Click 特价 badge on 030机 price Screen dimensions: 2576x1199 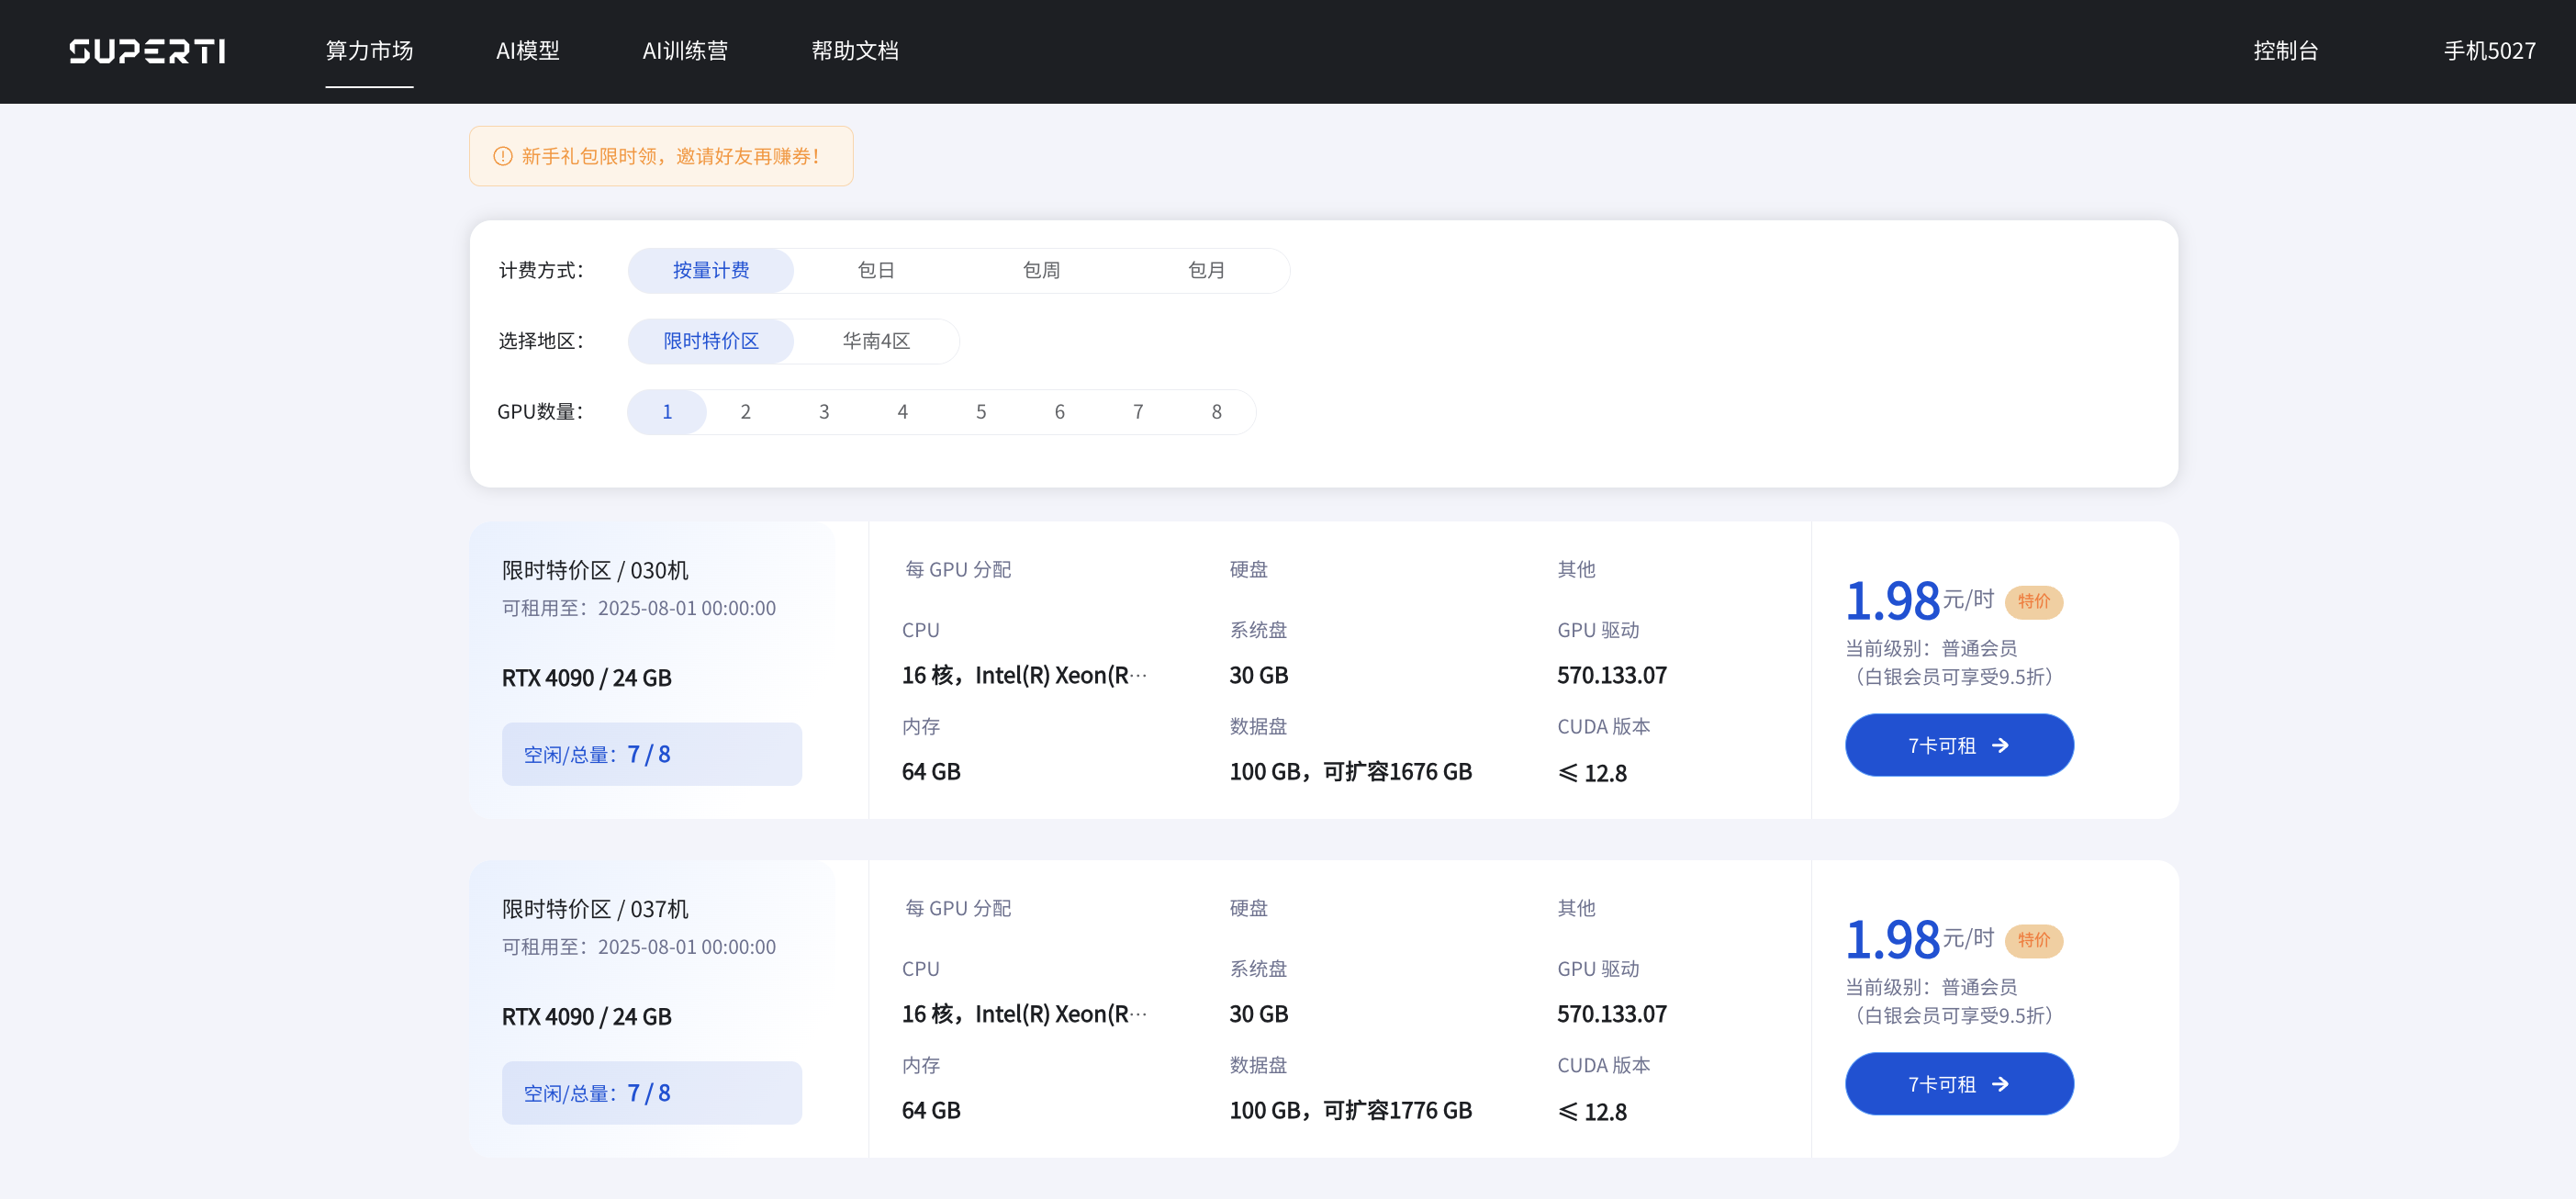2033,601
